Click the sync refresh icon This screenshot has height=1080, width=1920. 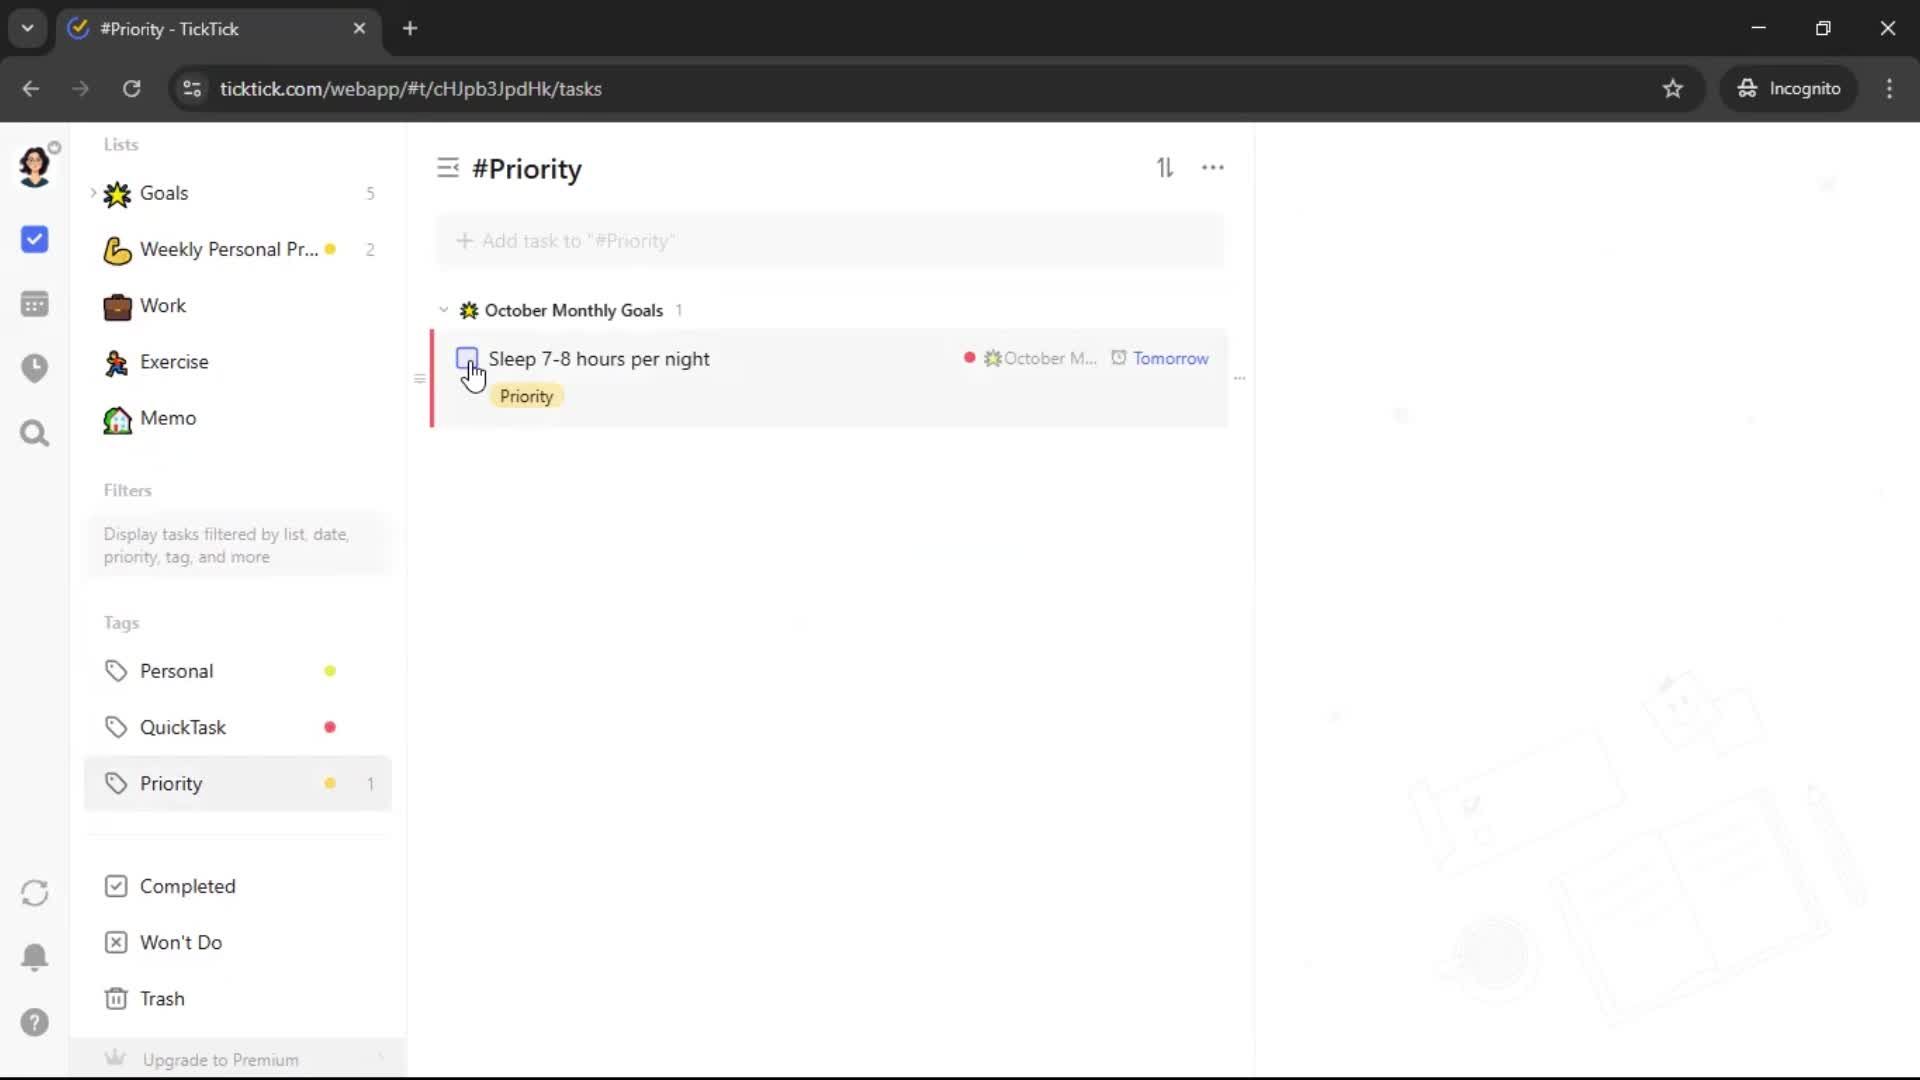coord(34,892)
